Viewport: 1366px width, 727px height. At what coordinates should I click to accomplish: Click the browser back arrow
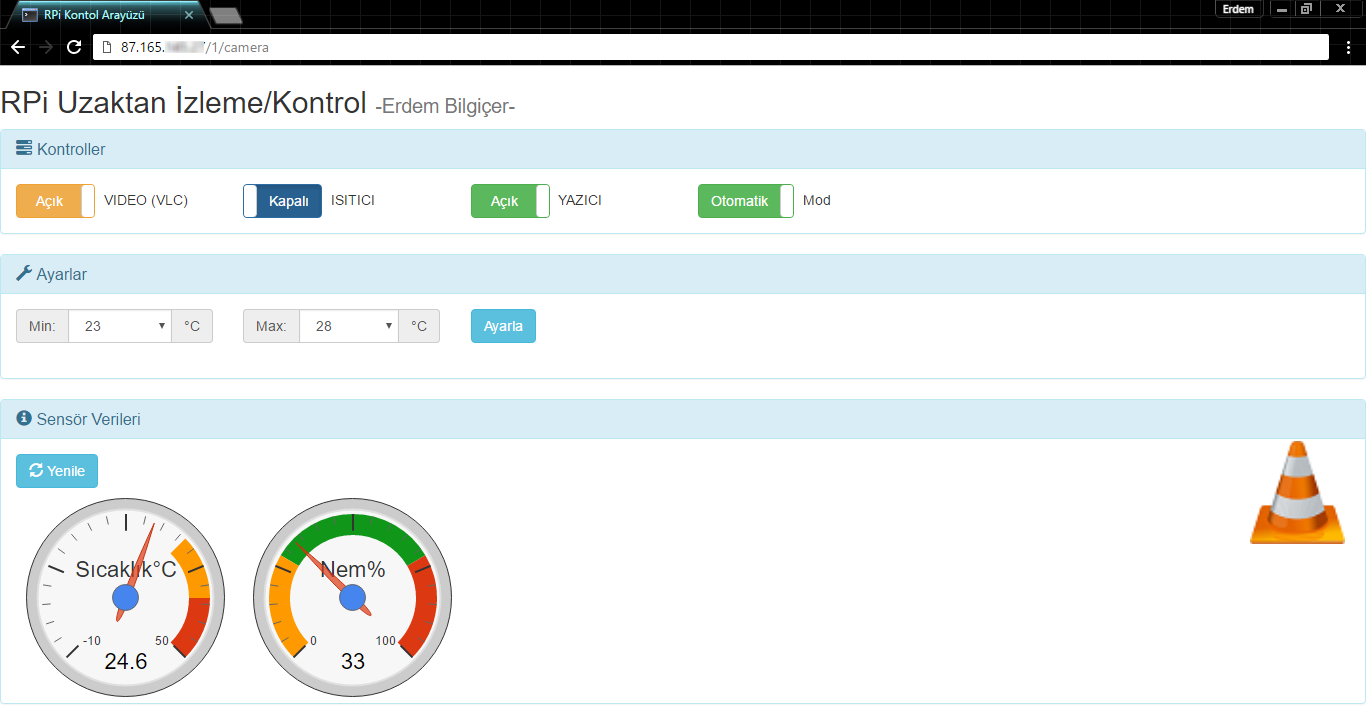[18, 47]
